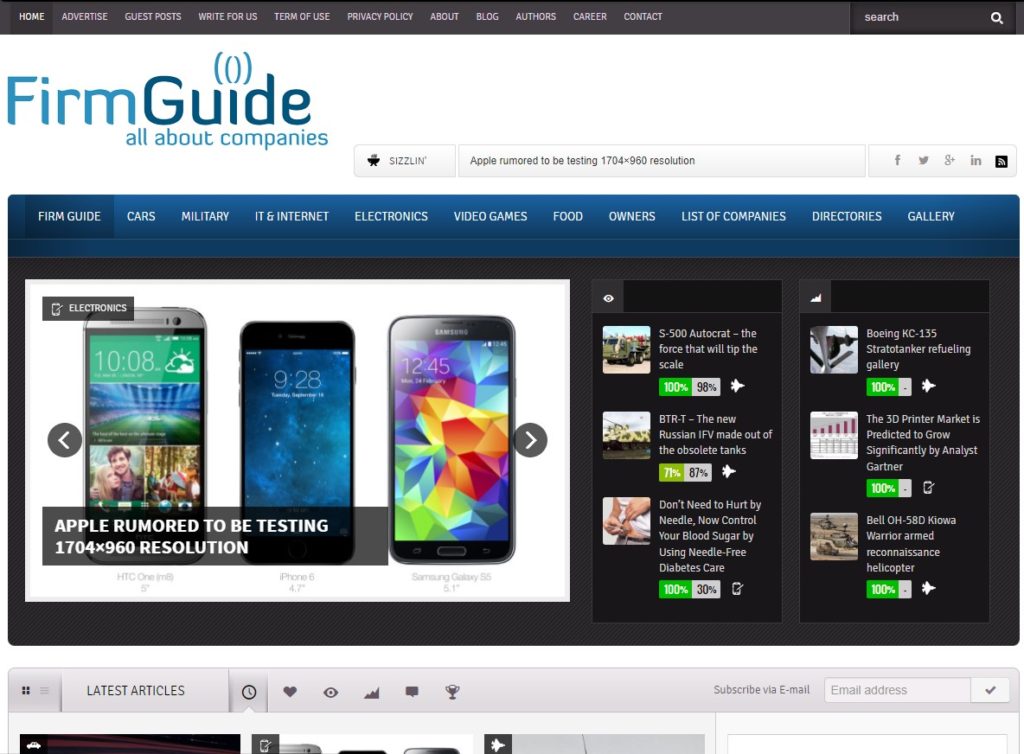
Task: Open Guest Posts page
Action: coord(153,16)
